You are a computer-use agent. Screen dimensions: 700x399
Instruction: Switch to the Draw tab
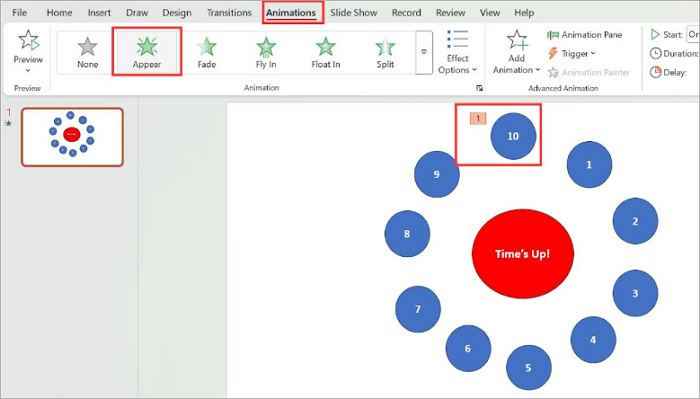point(137,12)
